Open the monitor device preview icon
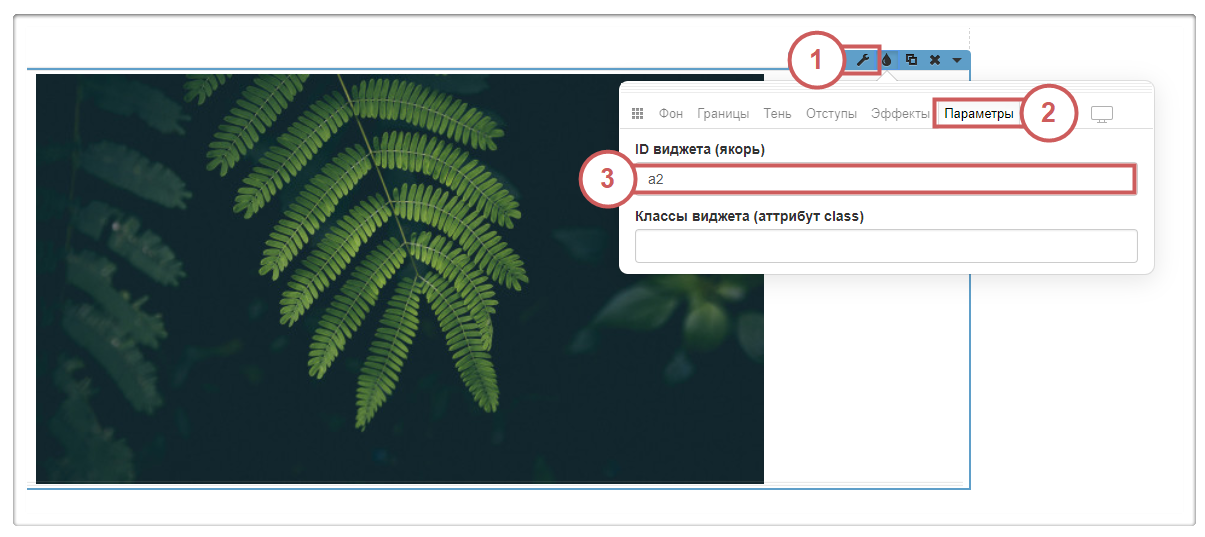 click(x=1101, y=114)
